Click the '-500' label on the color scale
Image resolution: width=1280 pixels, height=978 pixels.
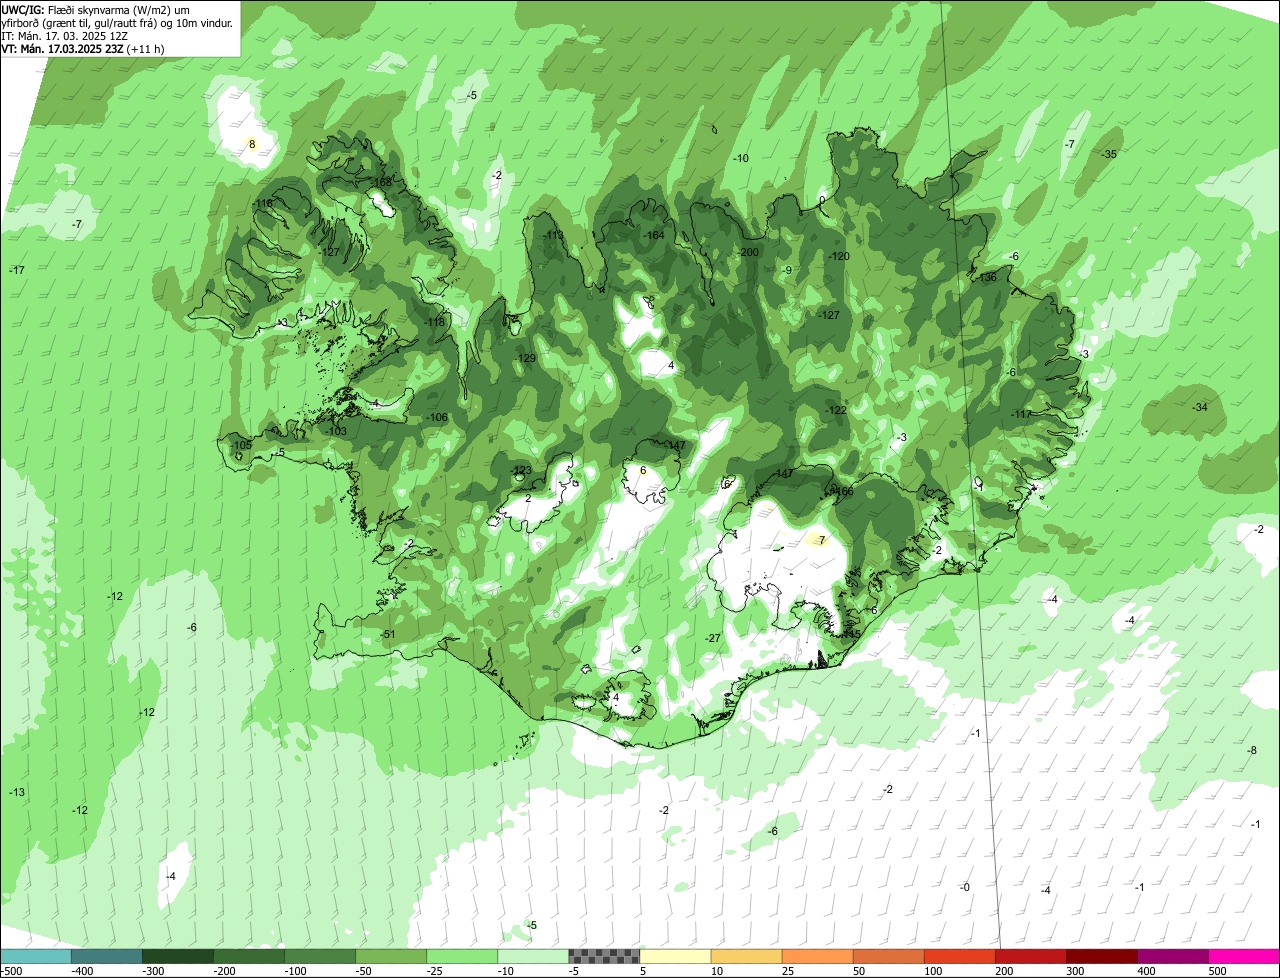click(12, 971)
